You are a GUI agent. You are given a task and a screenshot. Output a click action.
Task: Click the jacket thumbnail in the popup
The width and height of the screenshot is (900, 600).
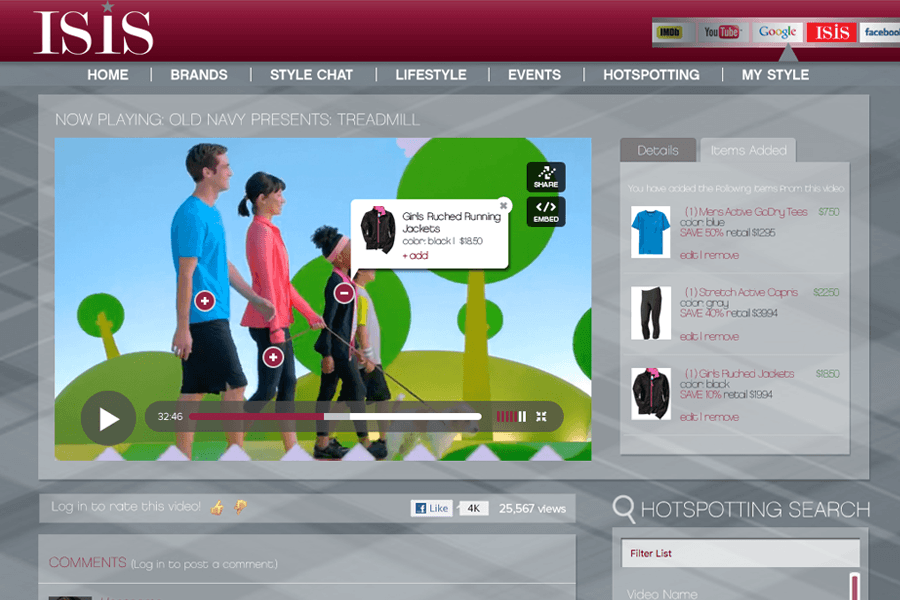point(378,230)
